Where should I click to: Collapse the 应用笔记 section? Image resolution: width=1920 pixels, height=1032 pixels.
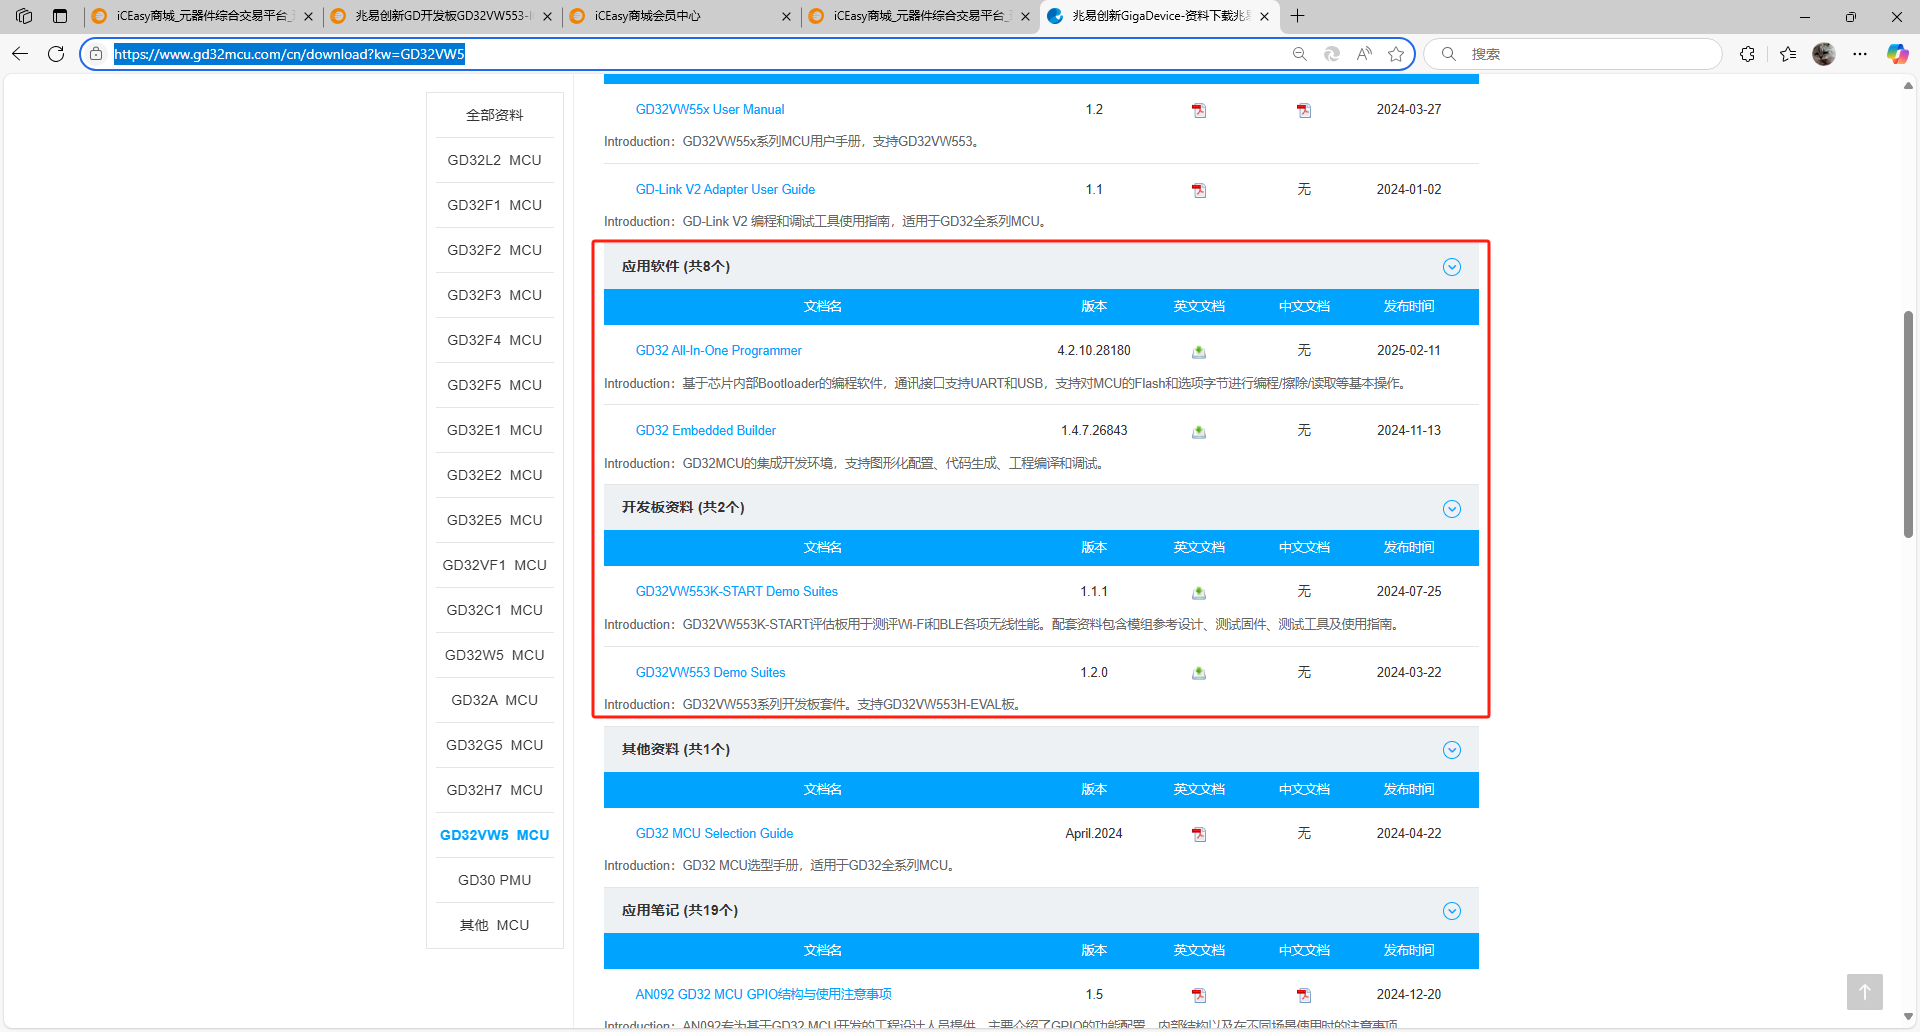click(1451, 911)
